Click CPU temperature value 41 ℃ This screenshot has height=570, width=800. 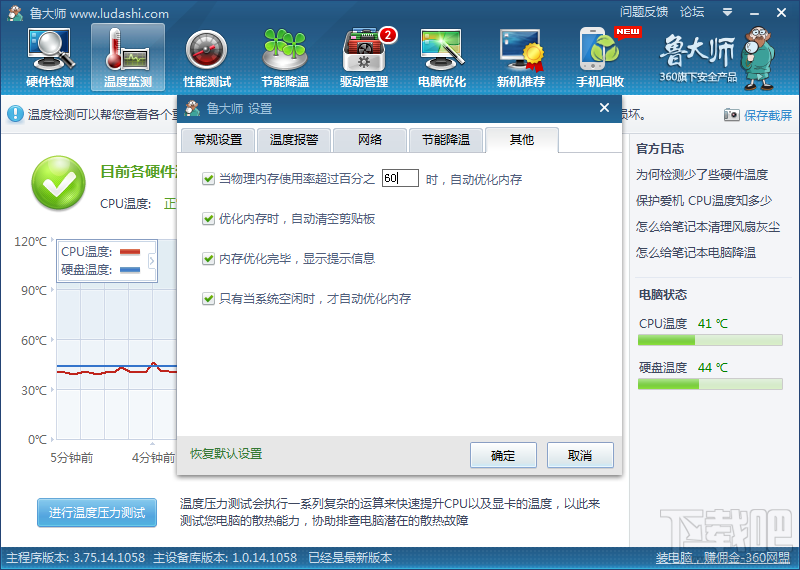(713, 324)
